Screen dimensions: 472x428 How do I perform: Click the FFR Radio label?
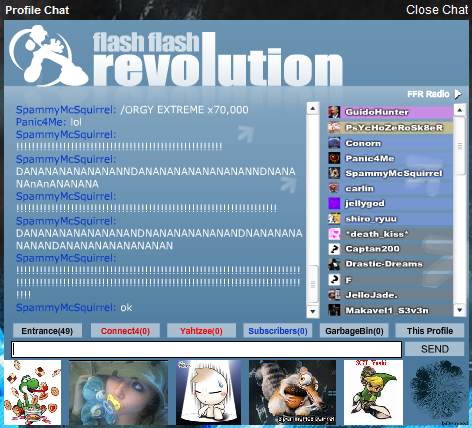click(x=428, y=94)
